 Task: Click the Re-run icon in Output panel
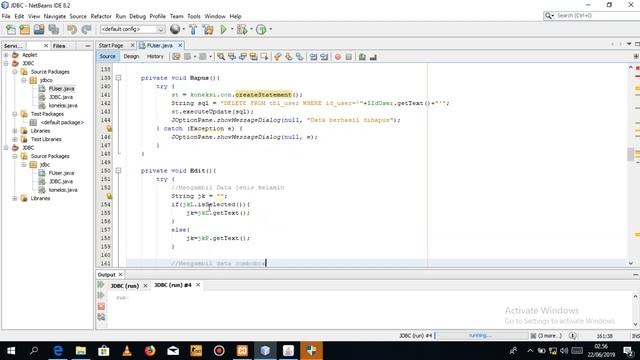[101, 285]
